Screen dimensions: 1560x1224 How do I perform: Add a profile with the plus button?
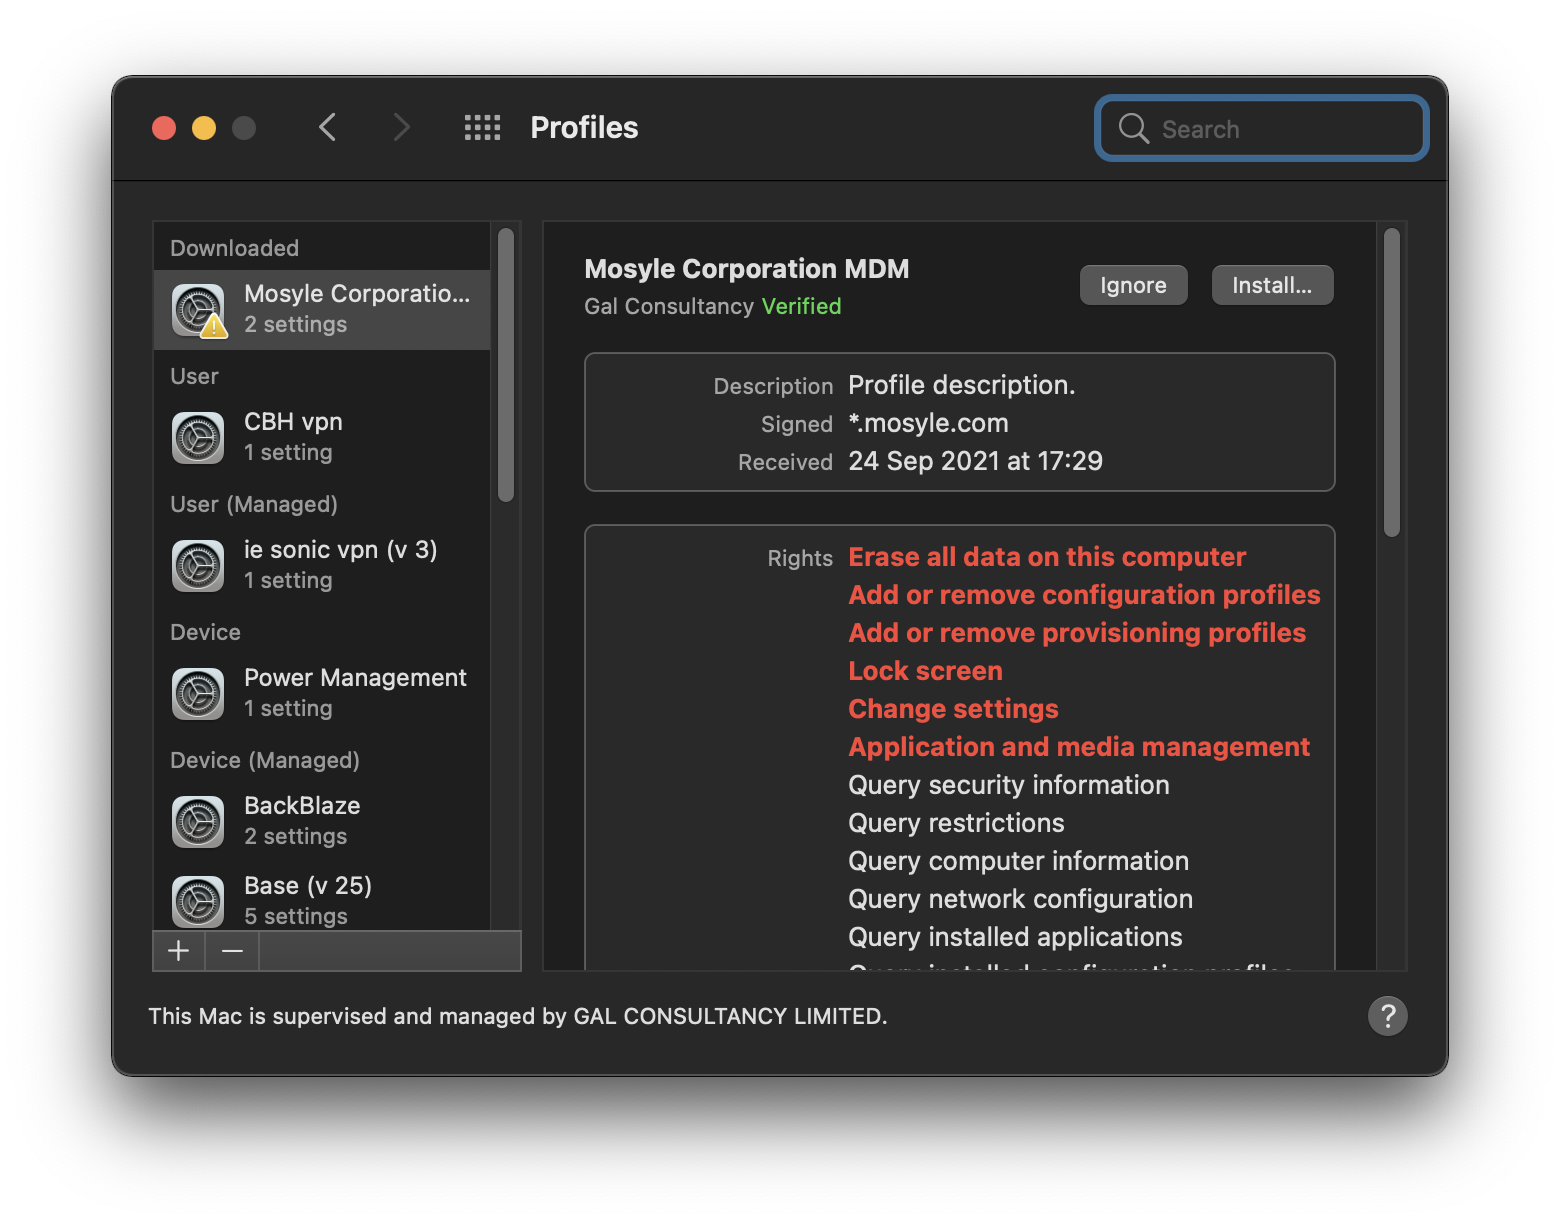[x=179, y=951]
